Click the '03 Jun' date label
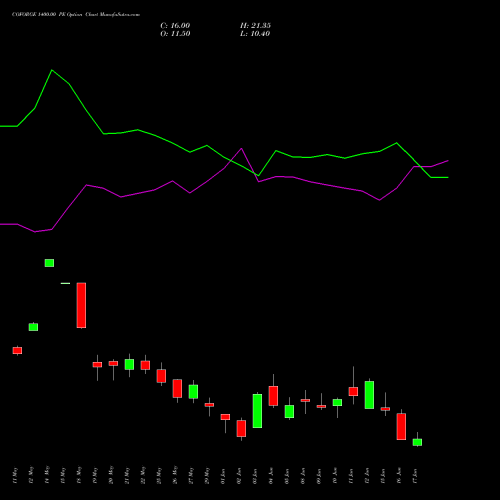This screenshot has height=500, width=500. pyautogui.click(x=255, y=476)
